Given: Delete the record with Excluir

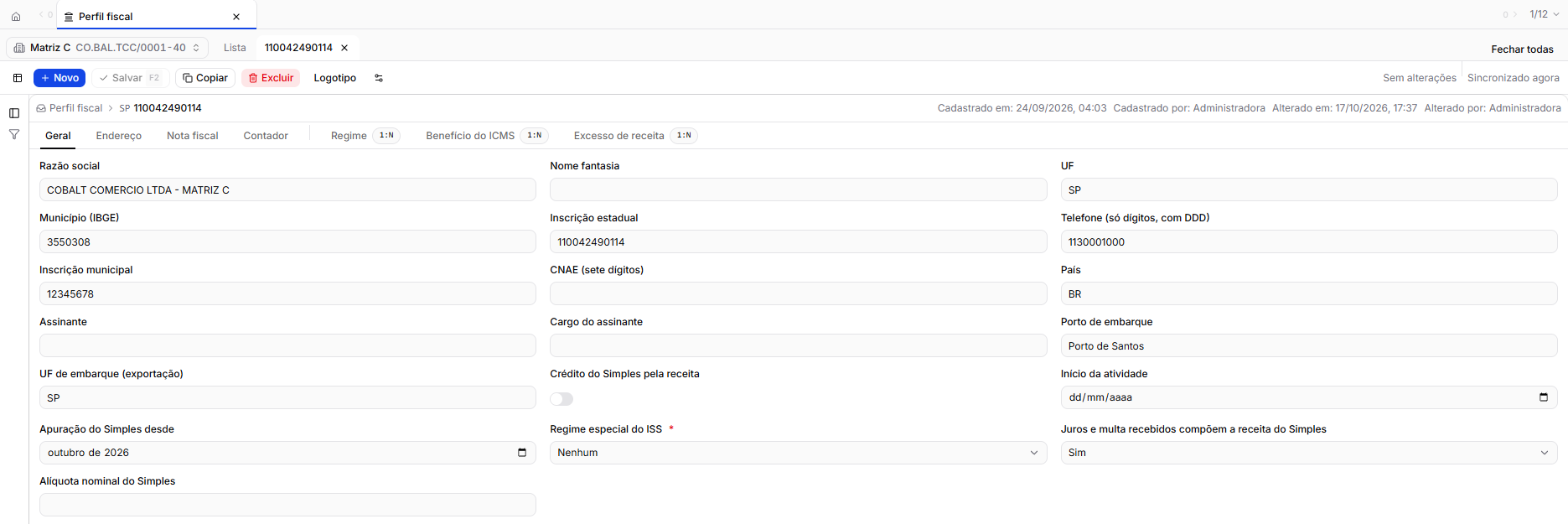Looking at the screenshot, I should click(270, 77).
